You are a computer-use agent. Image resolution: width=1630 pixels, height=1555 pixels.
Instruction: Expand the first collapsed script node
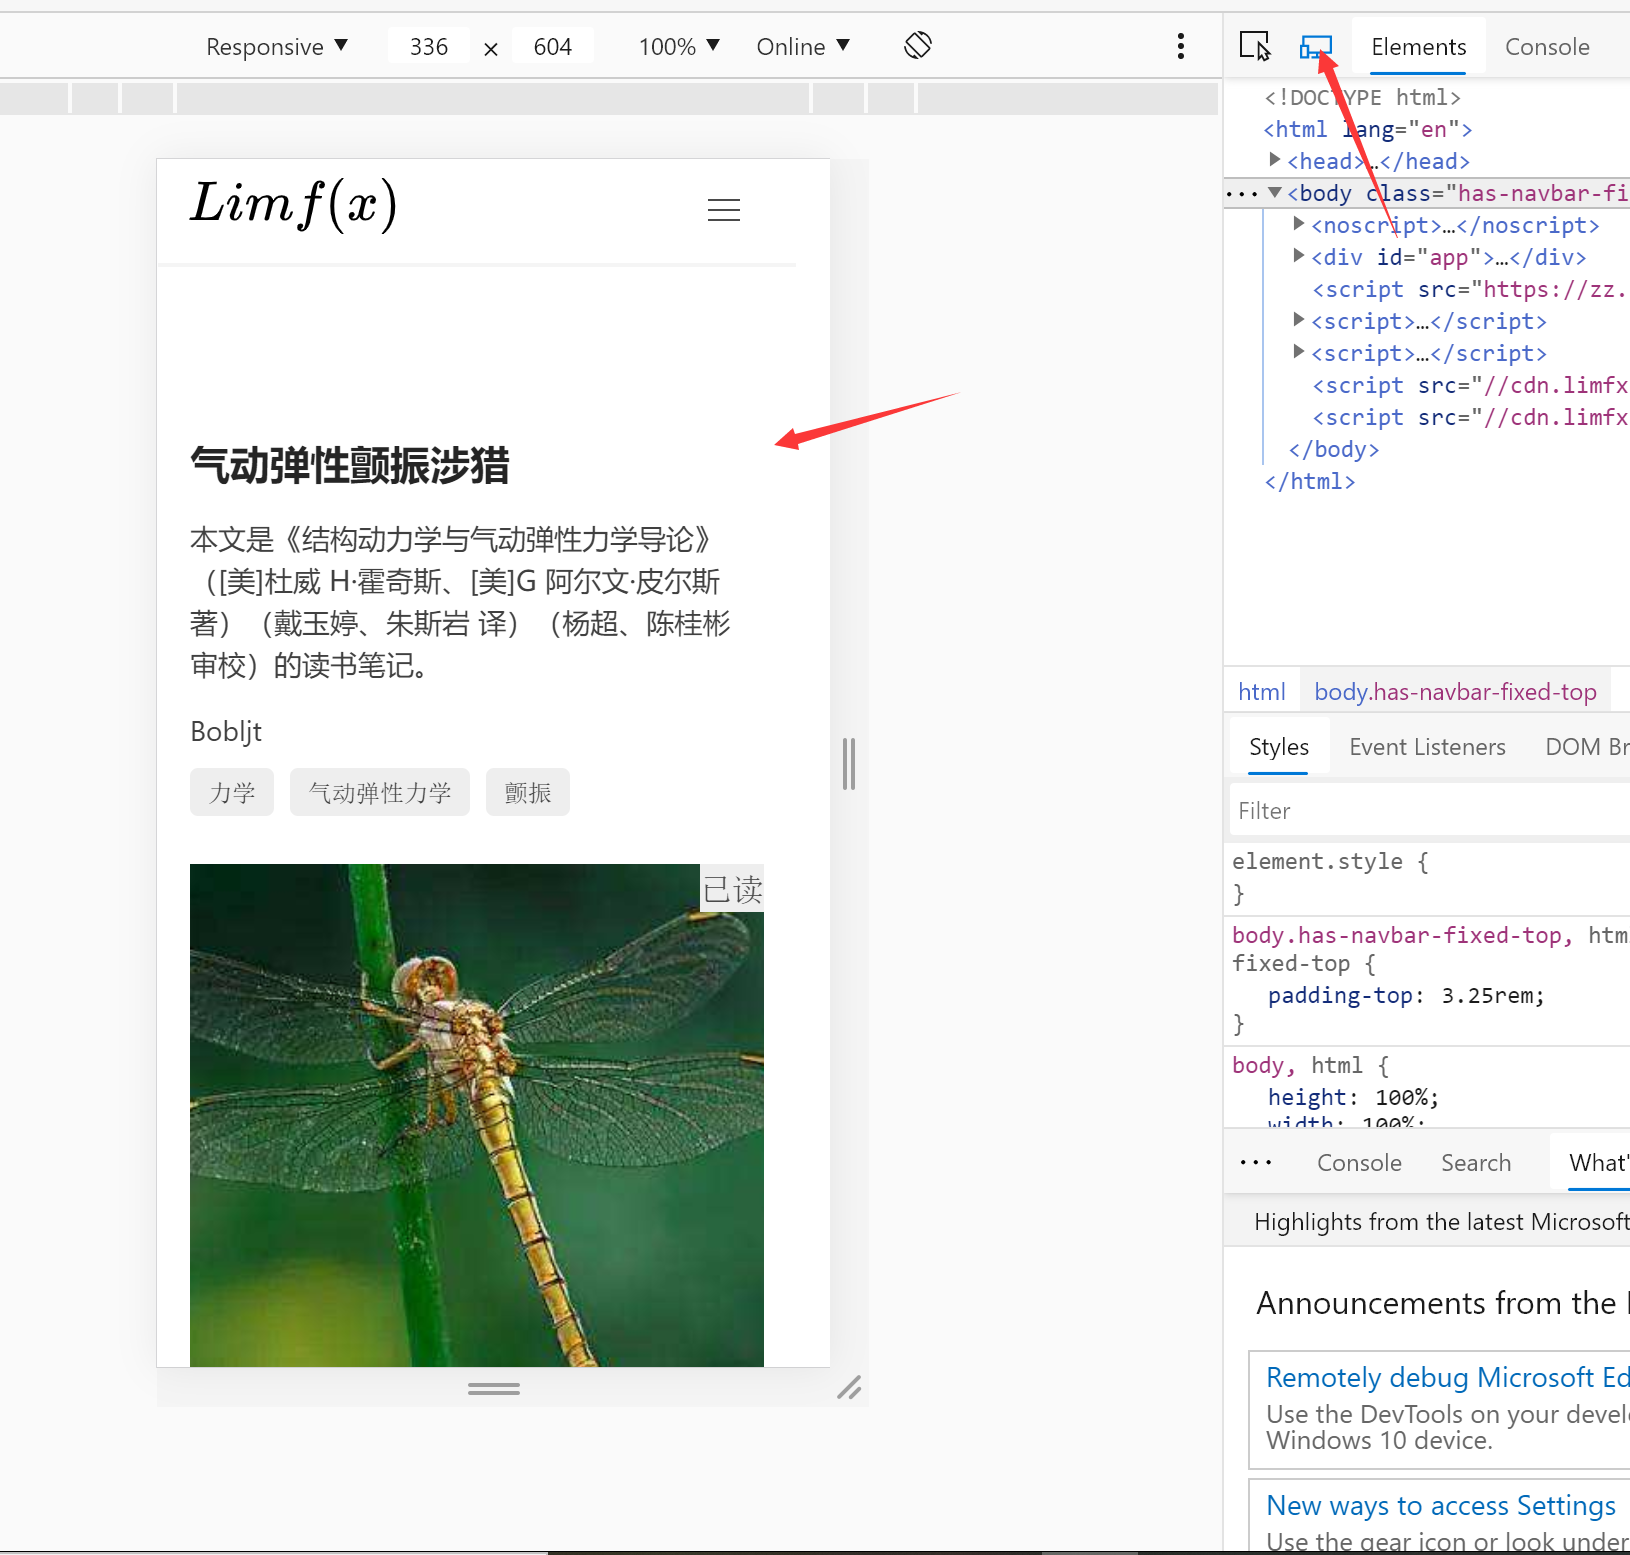[1298, 320]
